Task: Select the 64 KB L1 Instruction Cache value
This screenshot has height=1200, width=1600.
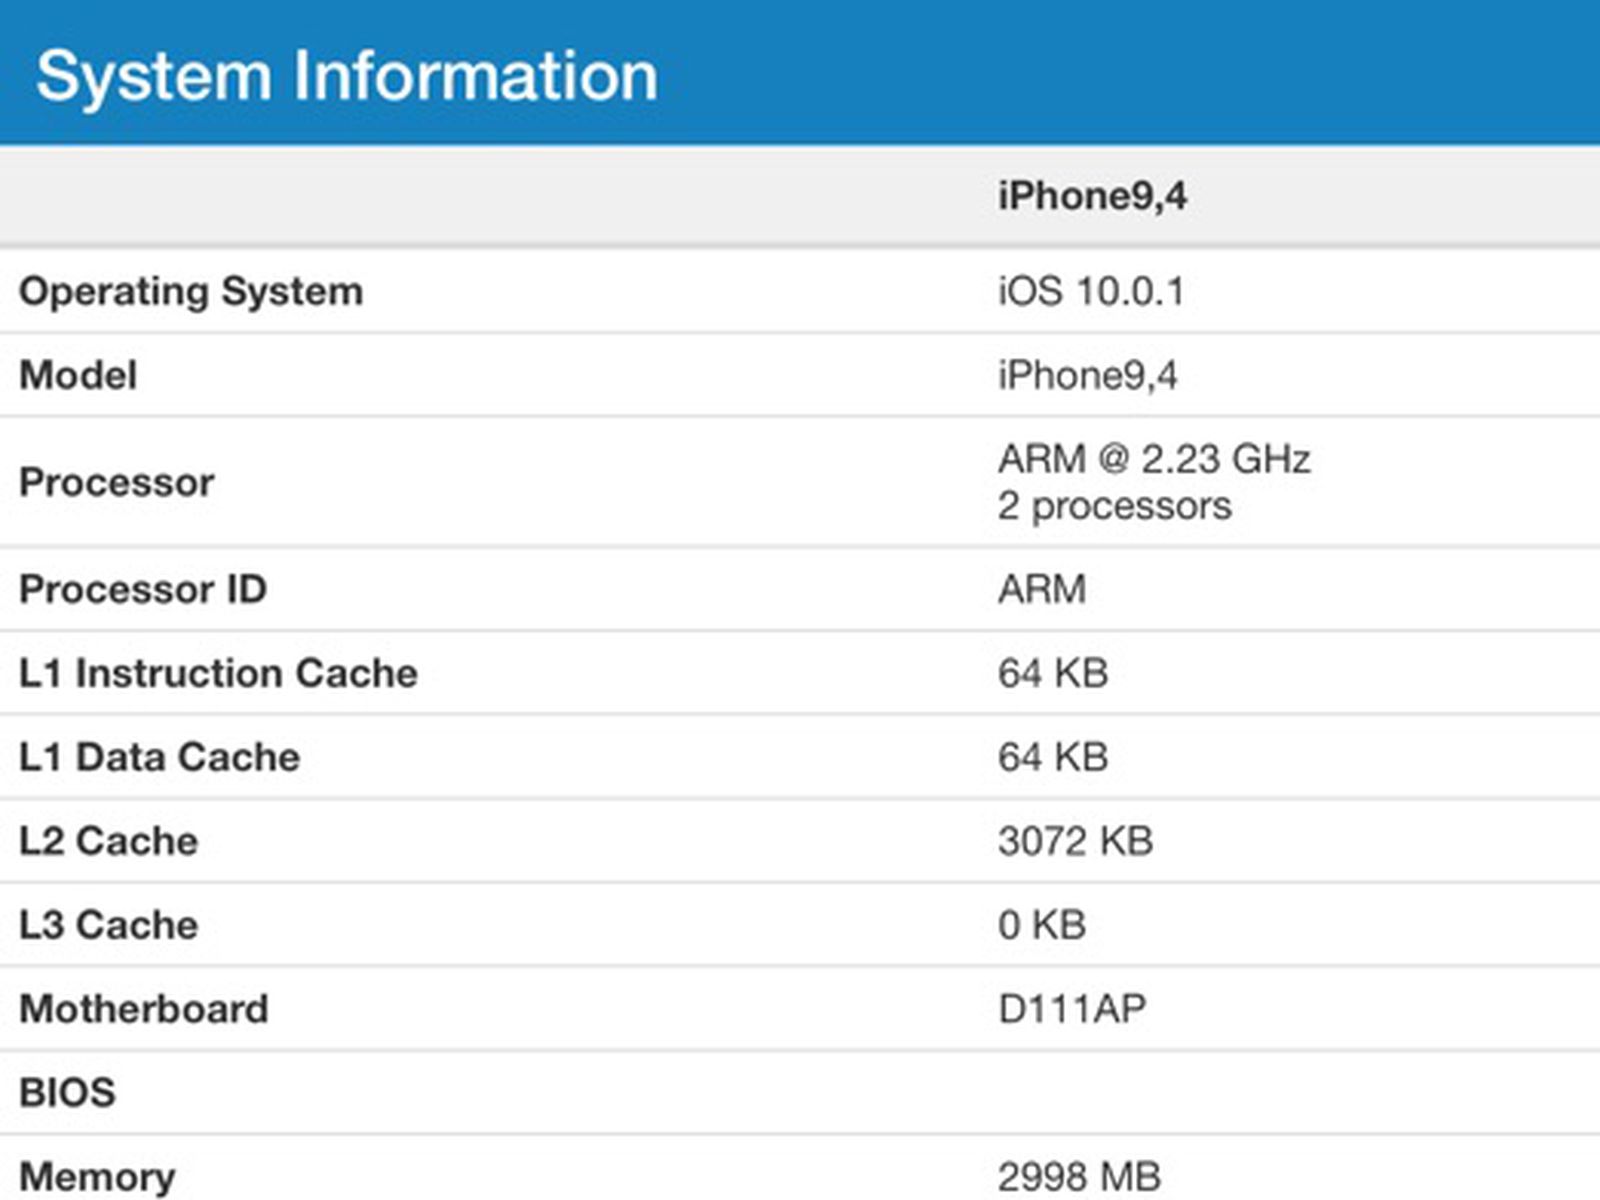Action: coord(1053,674)
